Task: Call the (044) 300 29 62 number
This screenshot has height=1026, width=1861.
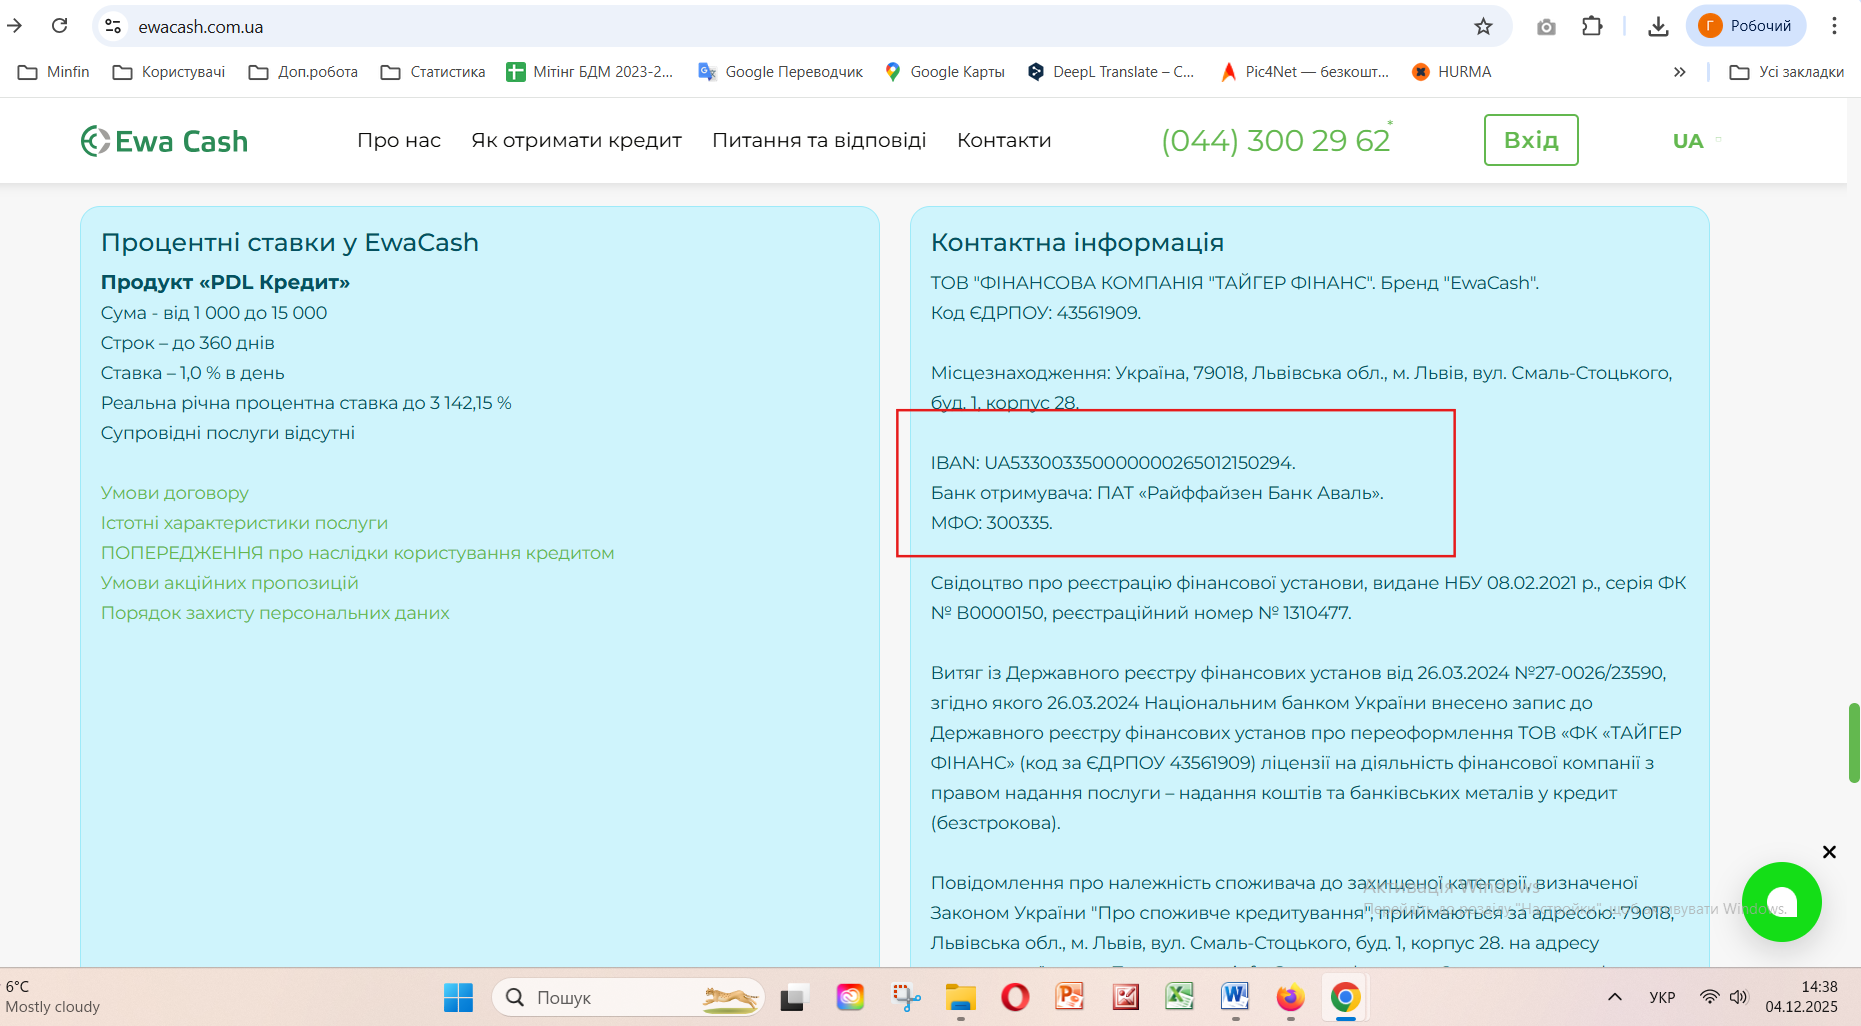Action: [1276, 141]
